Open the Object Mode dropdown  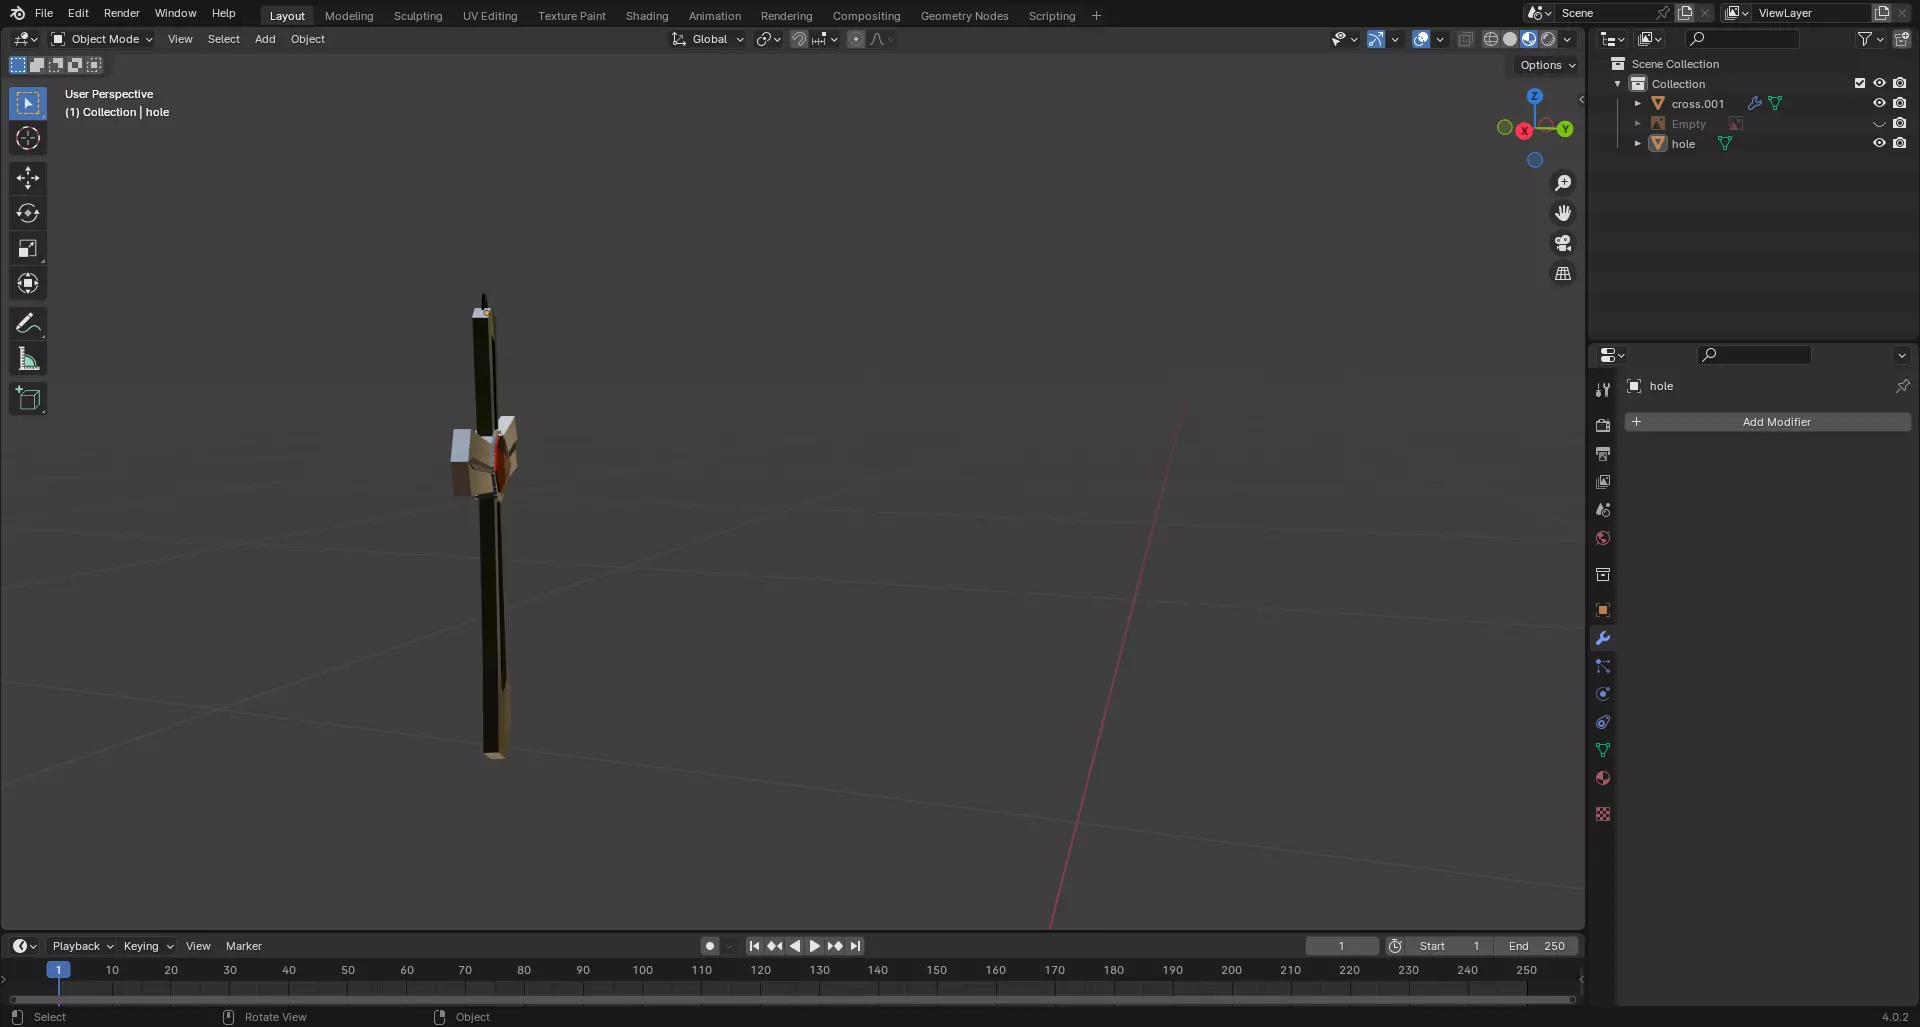click(x=102, y=39)
